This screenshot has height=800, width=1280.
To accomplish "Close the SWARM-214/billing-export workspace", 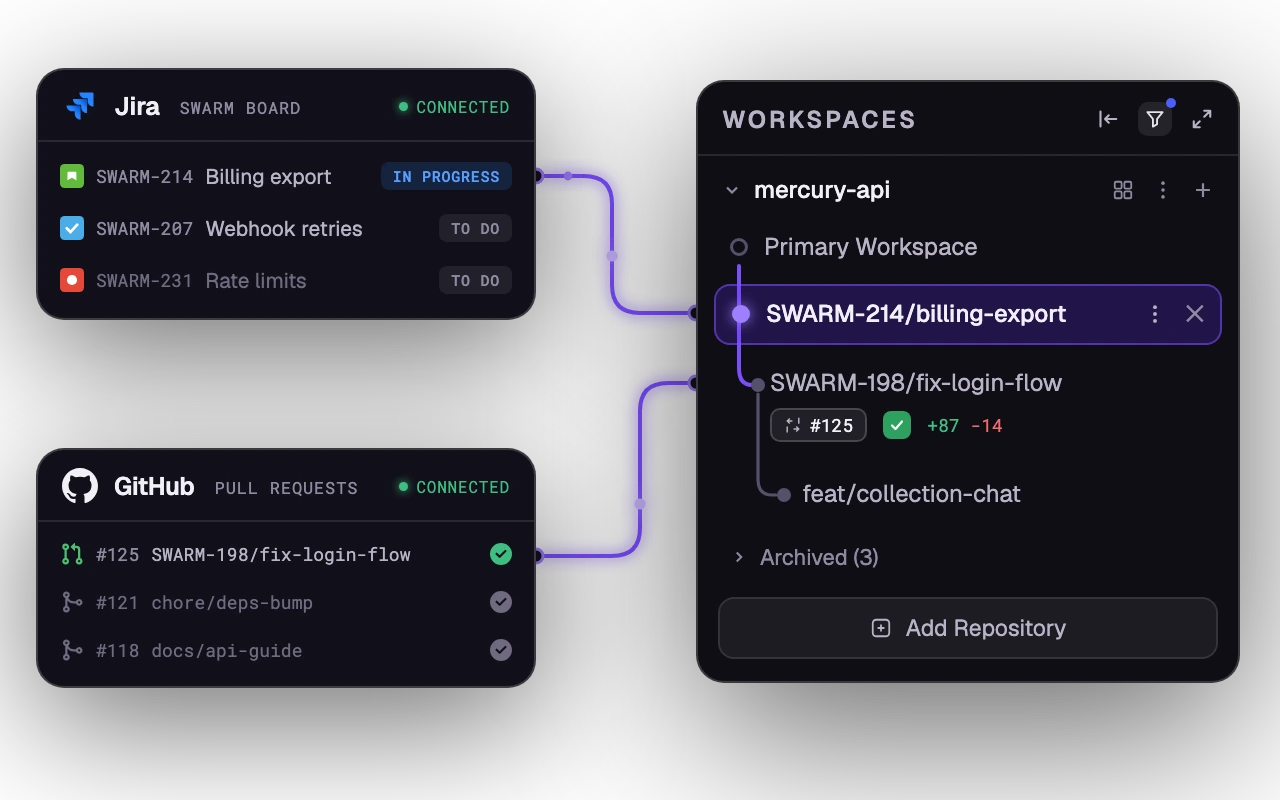I will point(1195,314).
